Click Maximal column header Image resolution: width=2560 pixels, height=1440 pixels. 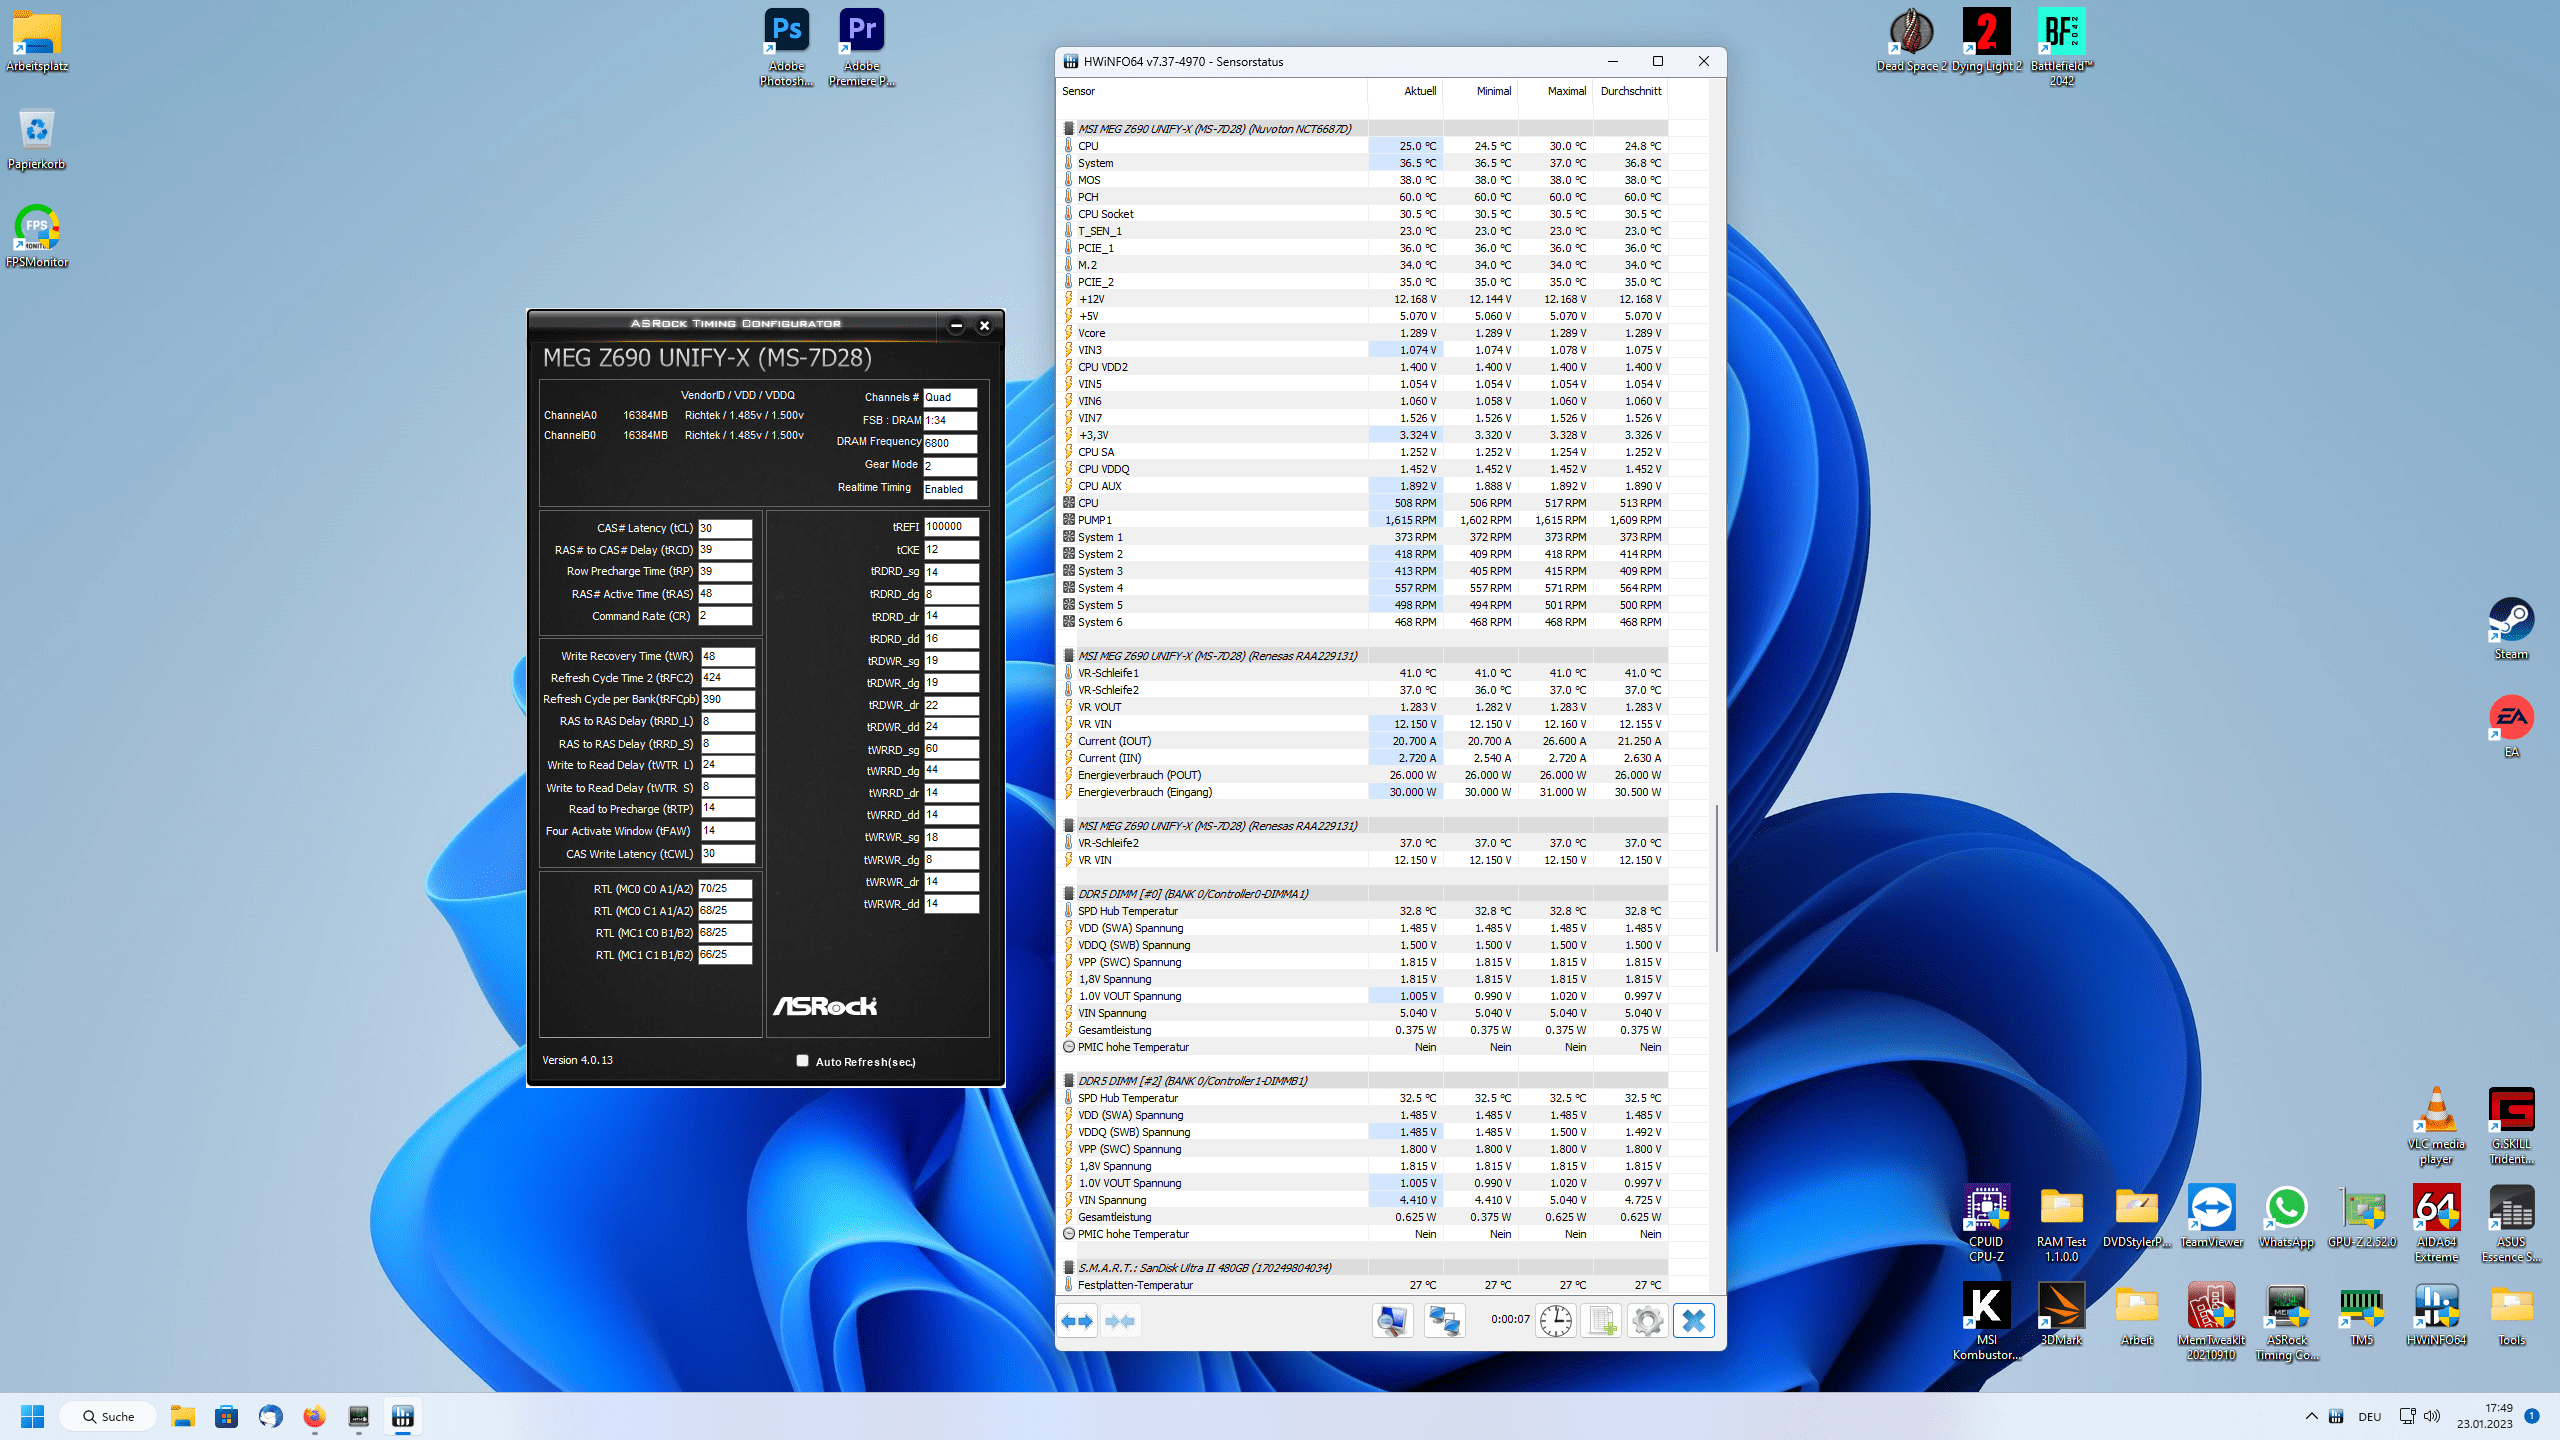[1555, 91]
